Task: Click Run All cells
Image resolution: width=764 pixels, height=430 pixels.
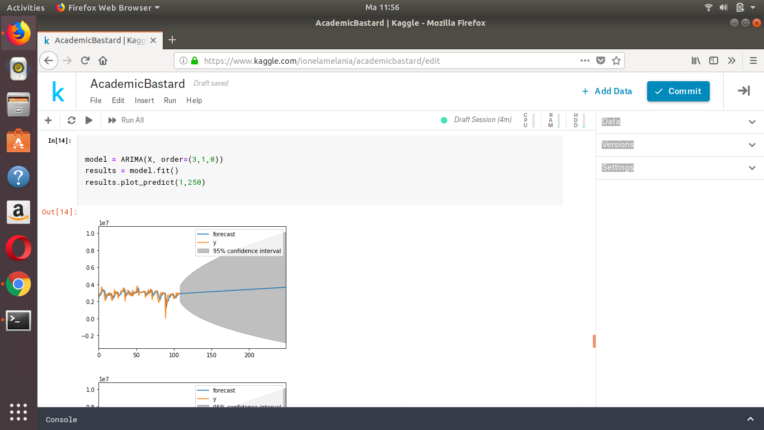Action: 126,120
